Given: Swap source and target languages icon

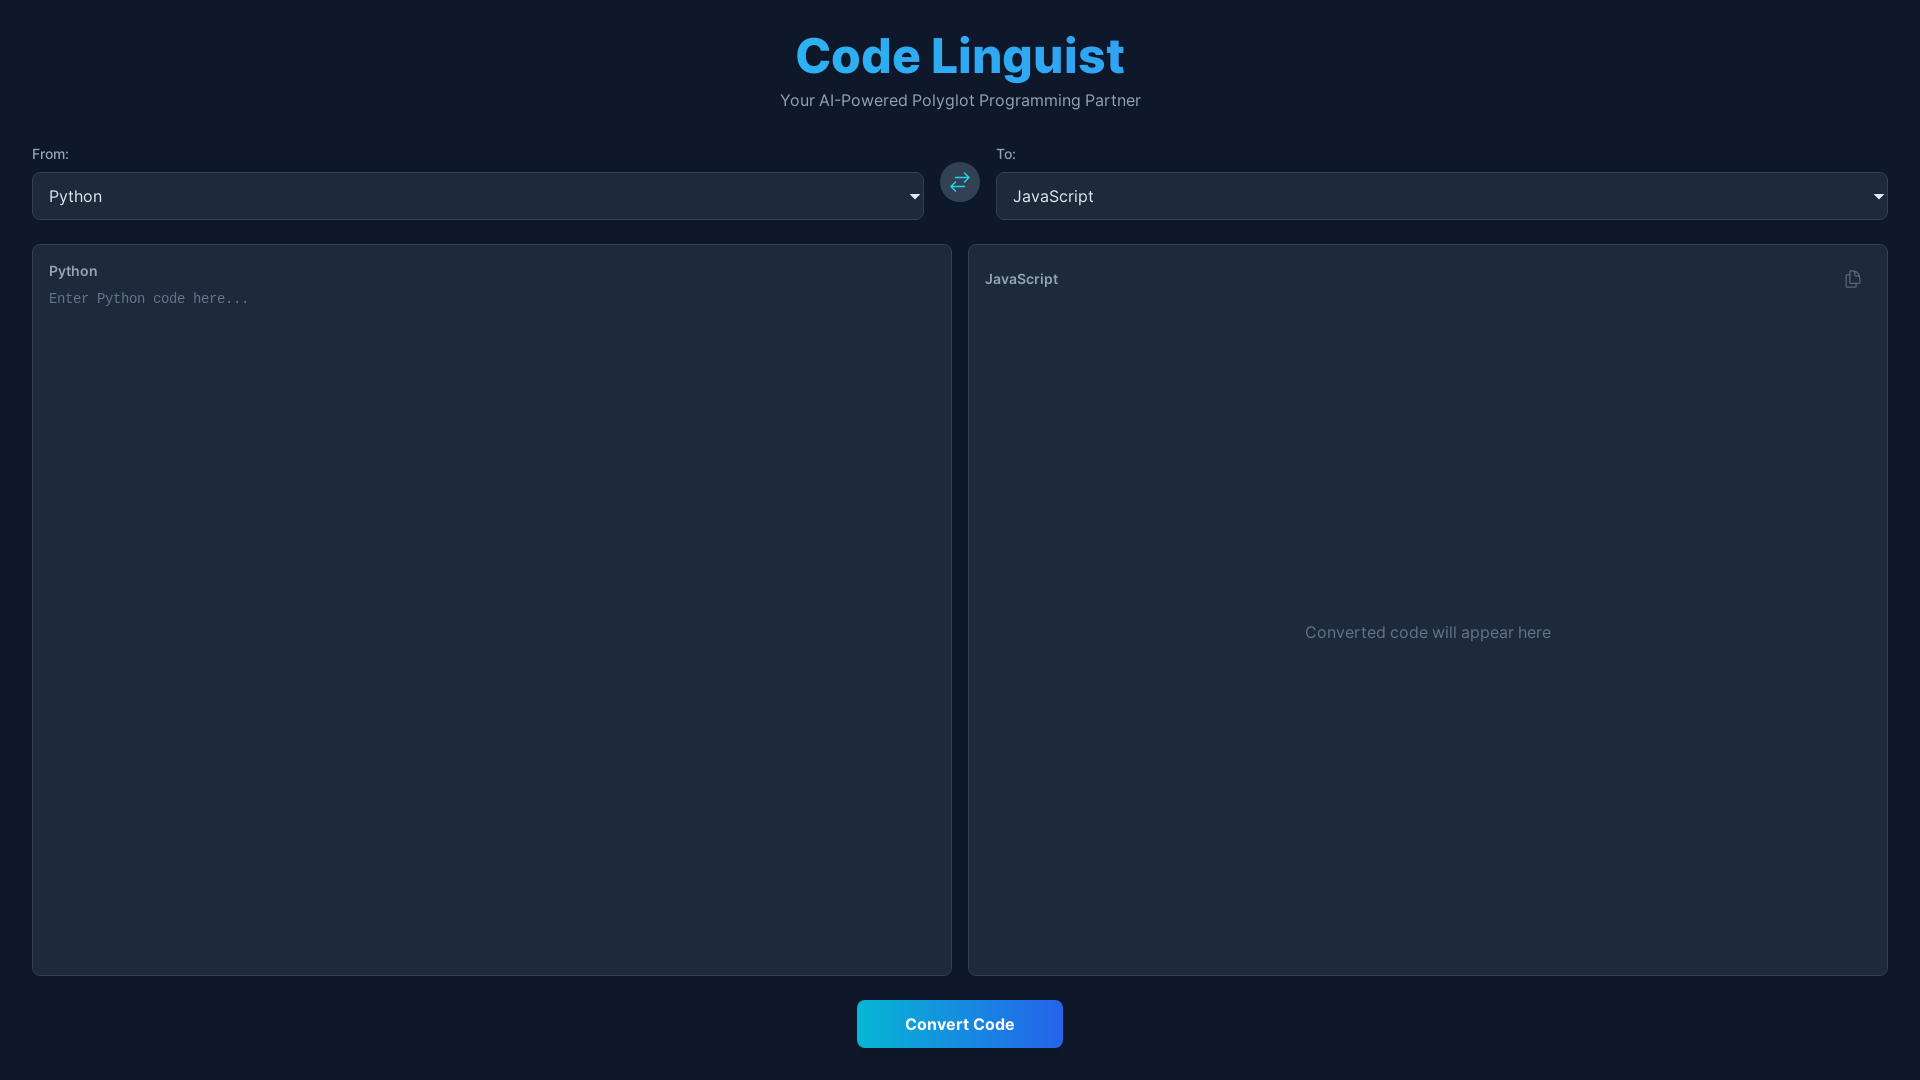Looking at the screenshot, I should pyautogui.click(x=960, y=182).
